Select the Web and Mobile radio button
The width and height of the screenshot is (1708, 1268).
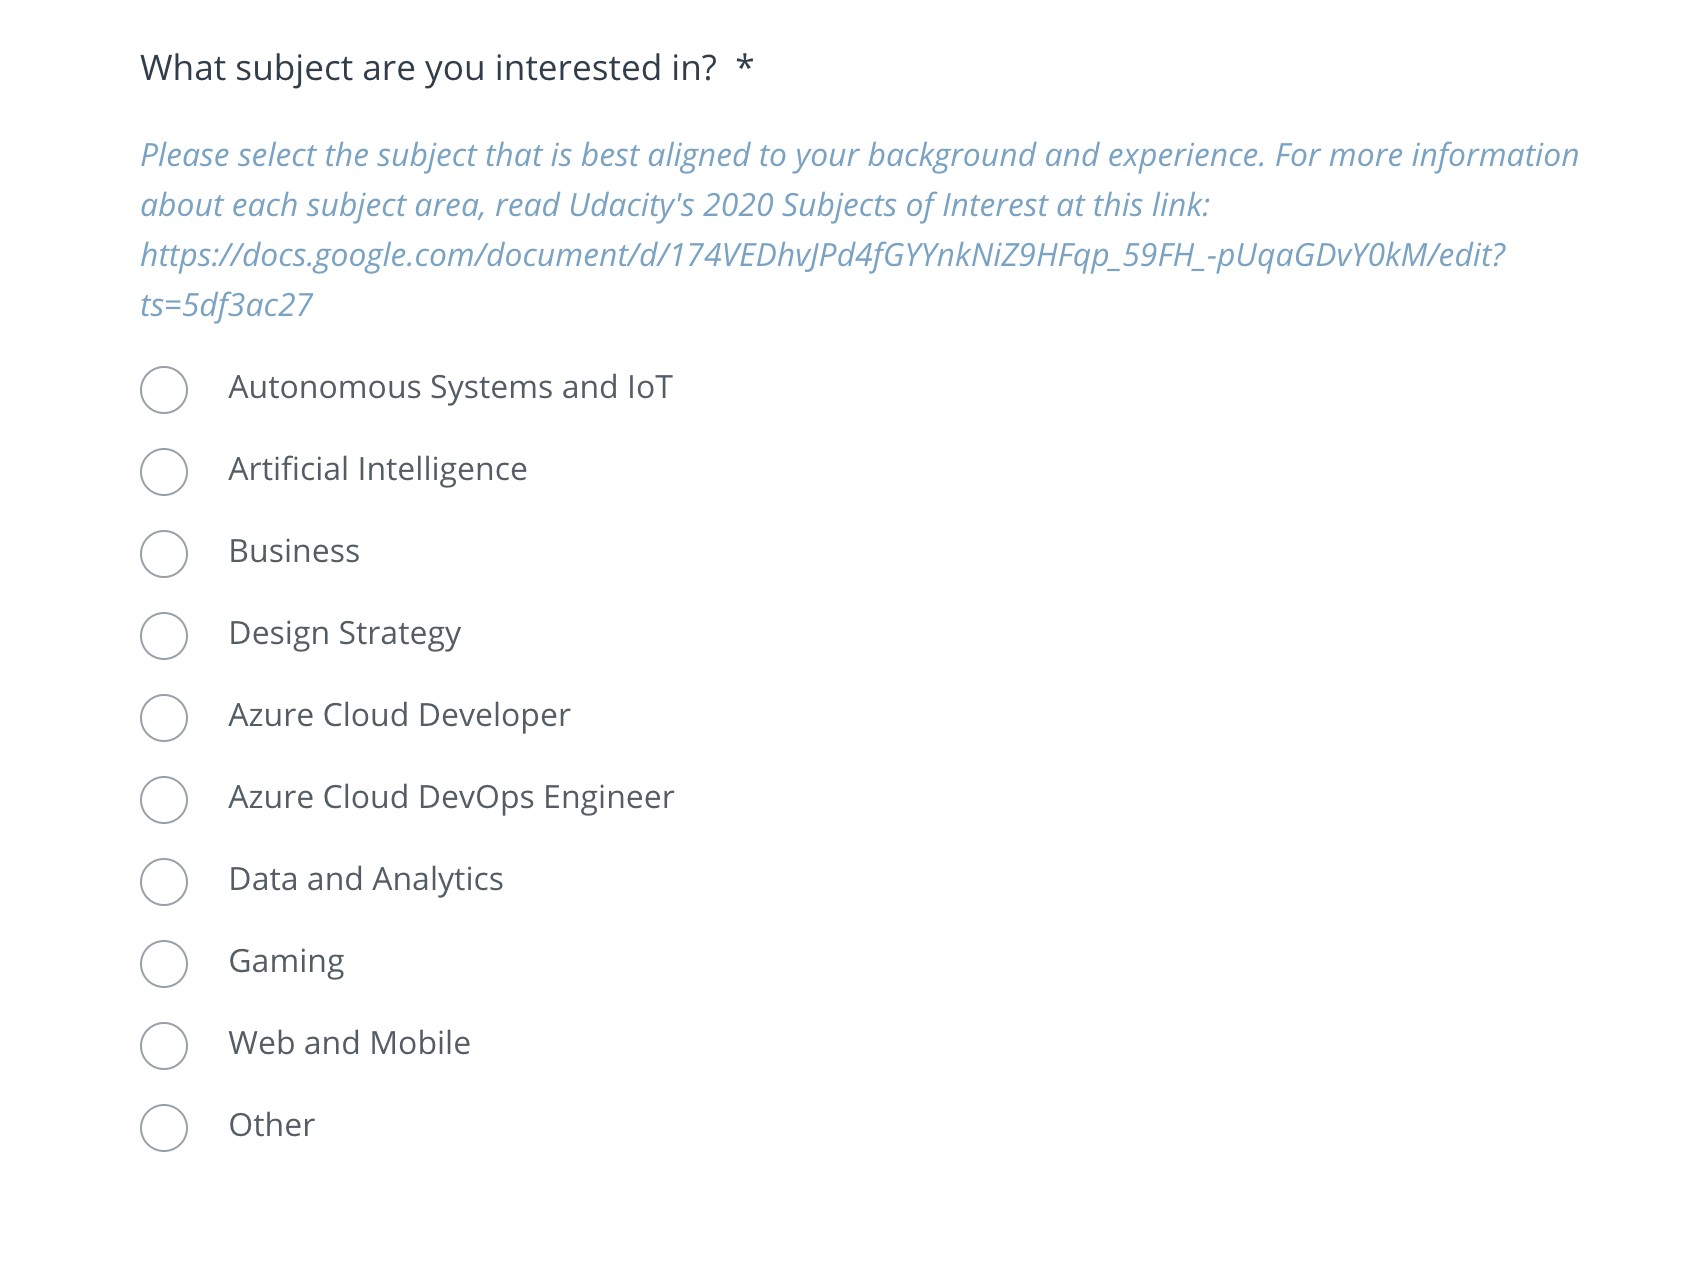[x=164, y=1046]
